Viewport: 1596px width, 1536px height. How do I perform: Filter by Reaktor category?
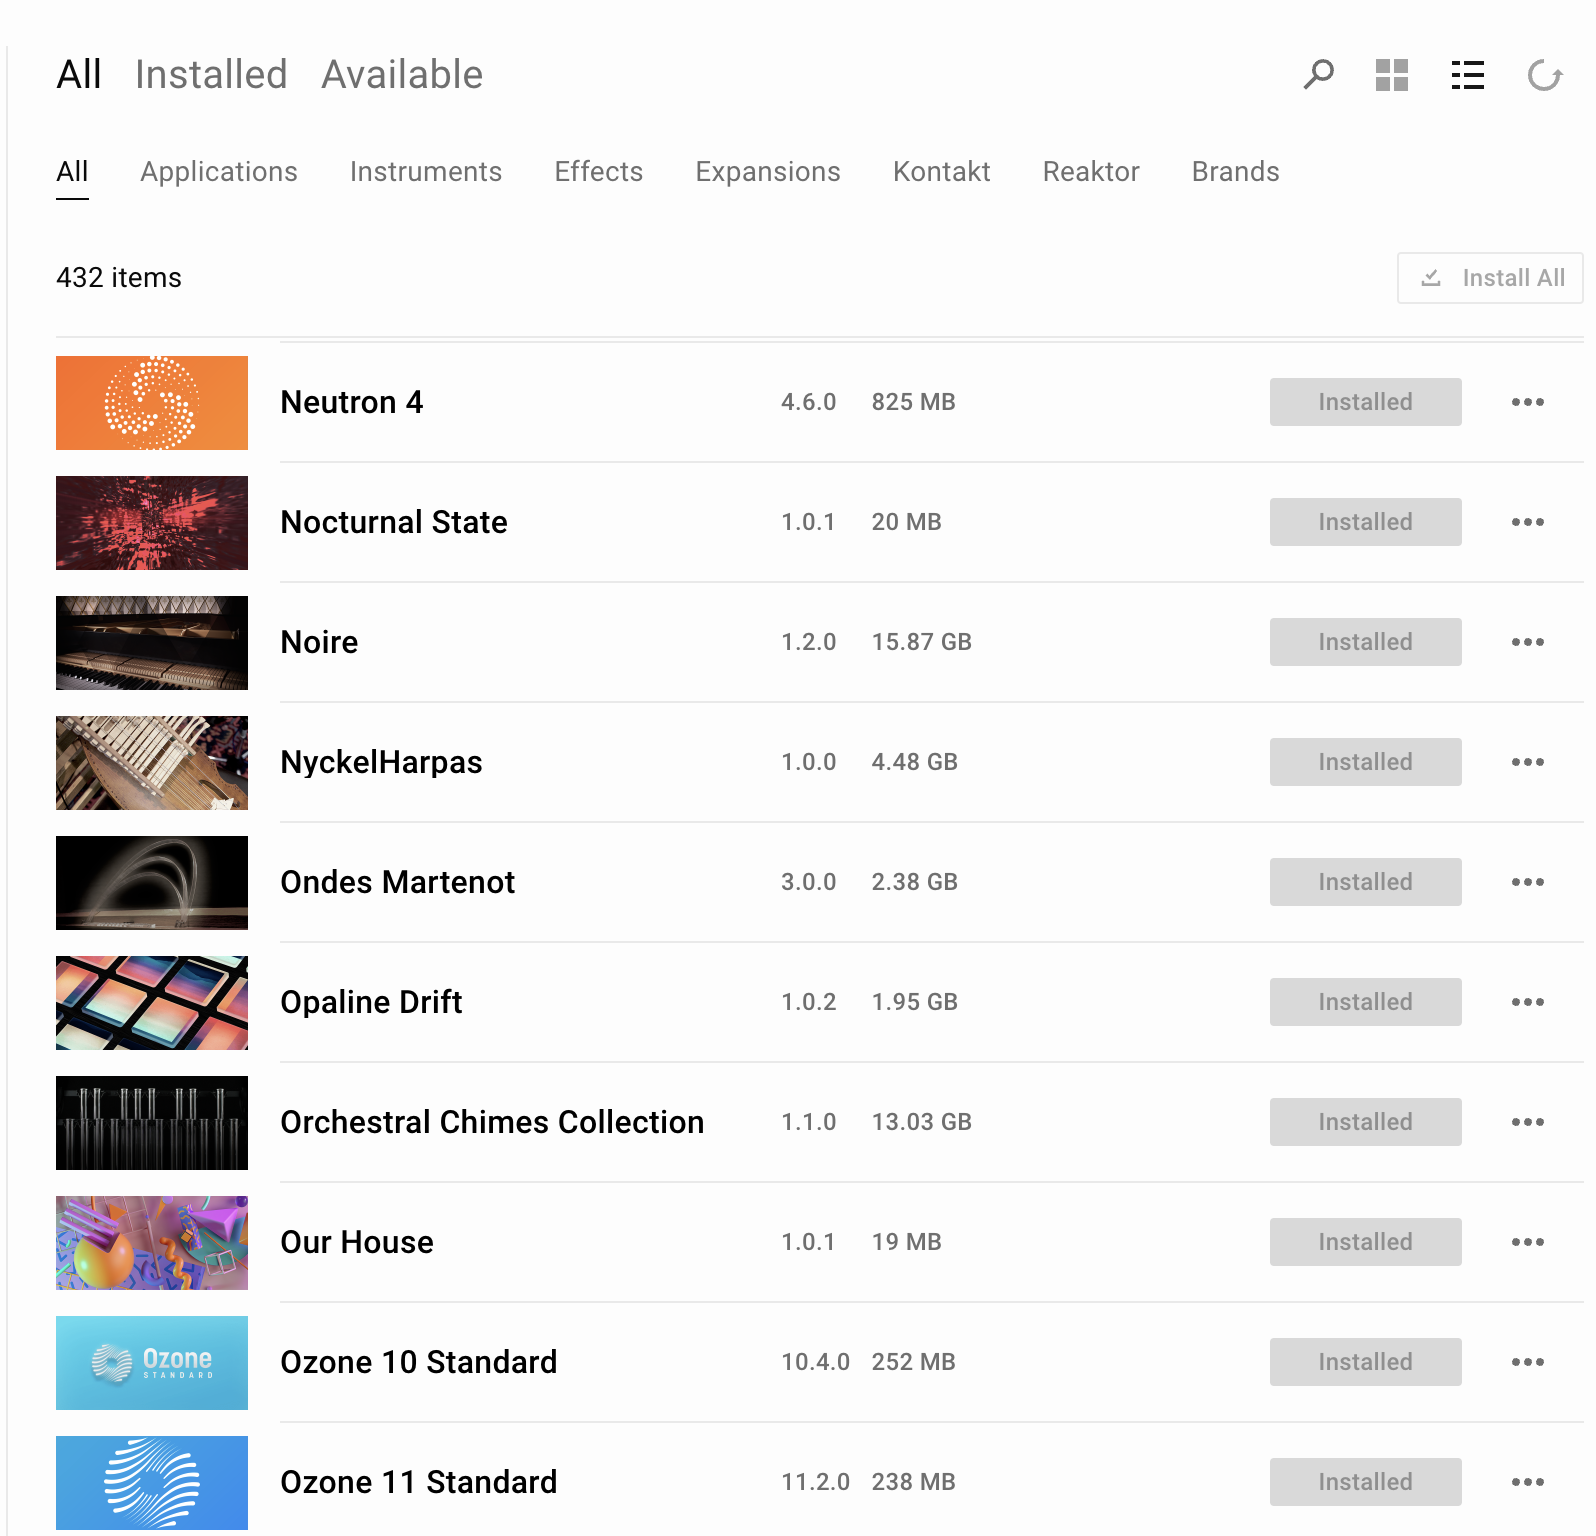1091,172
